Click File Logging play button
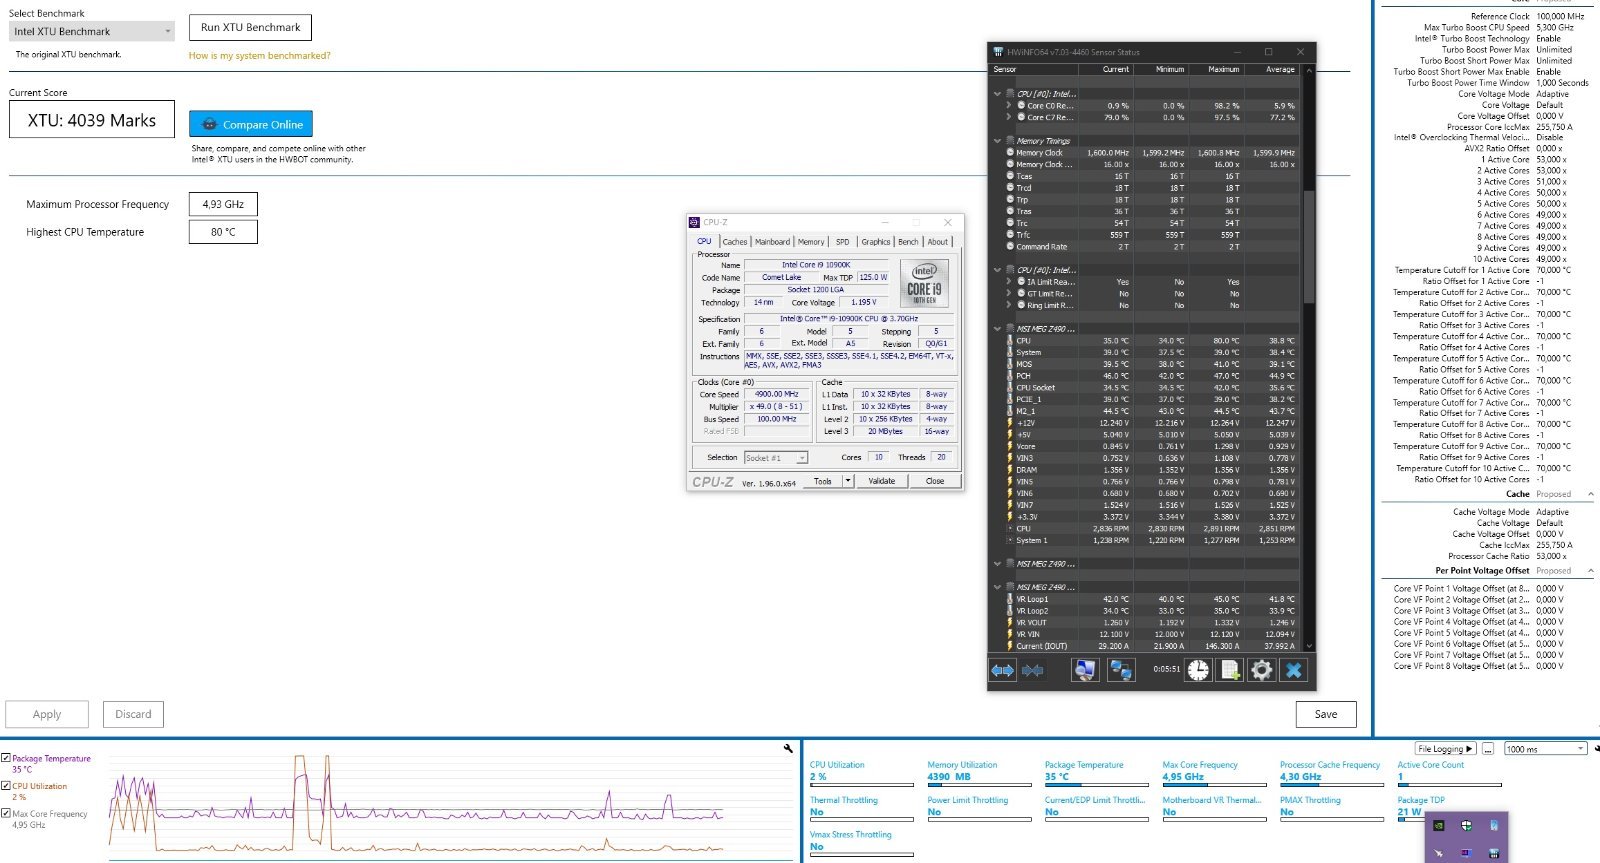1600x863 pixels. [x=1446, y=749]
